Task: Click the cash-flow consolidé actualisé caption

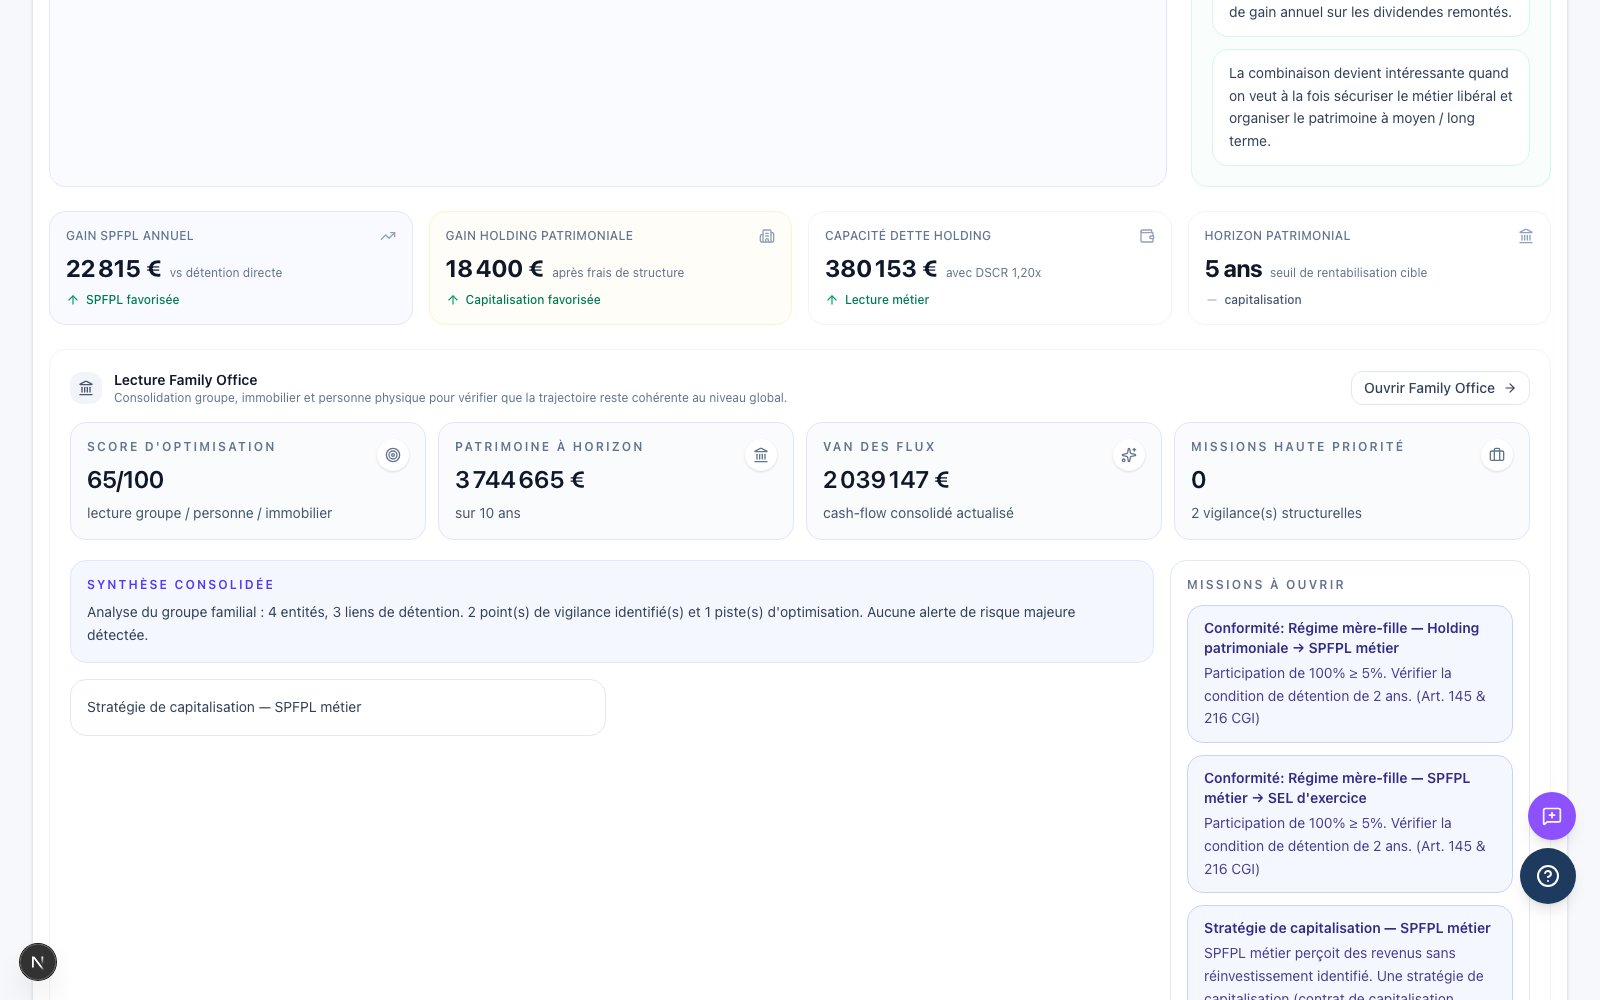Action: coord(918,513)
